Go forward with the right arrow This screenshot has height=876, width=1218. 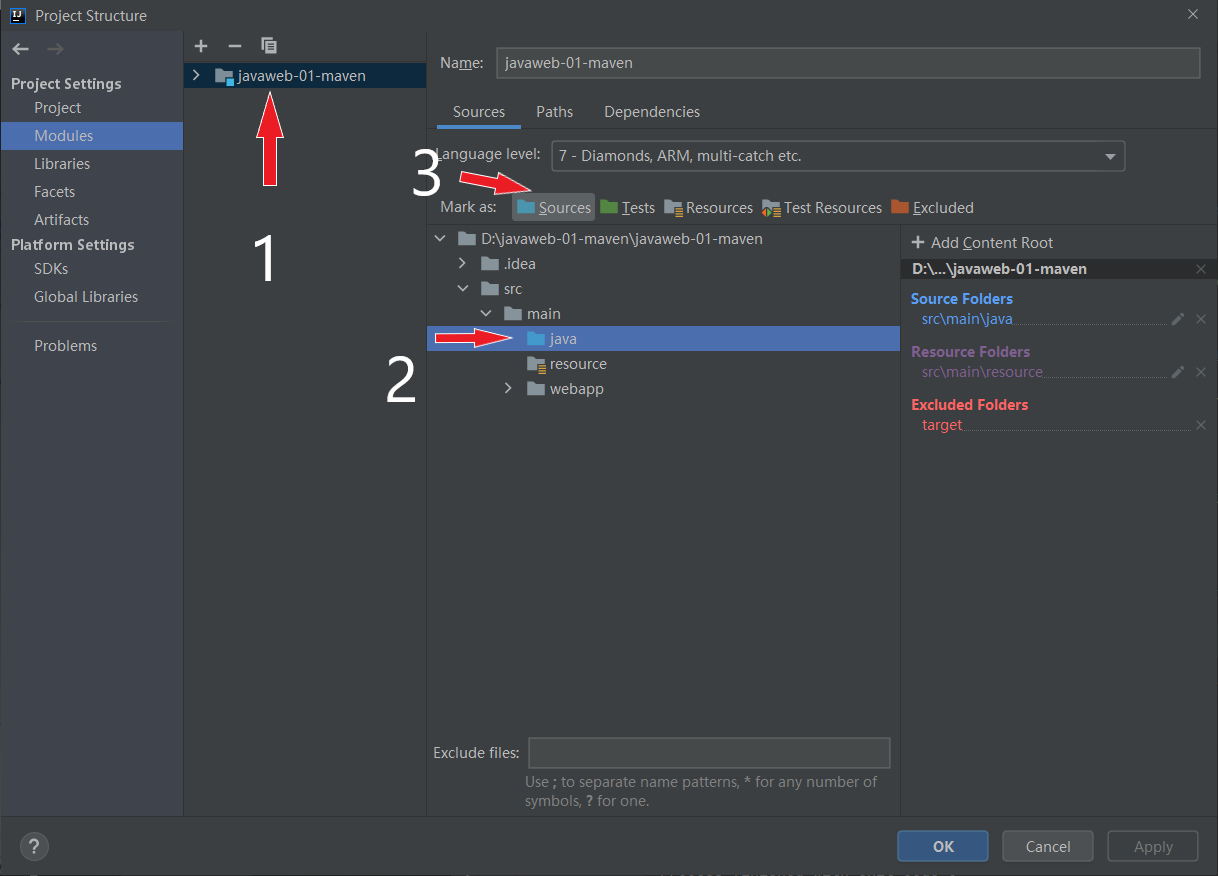pyautogui.click(x=55, y=49)
